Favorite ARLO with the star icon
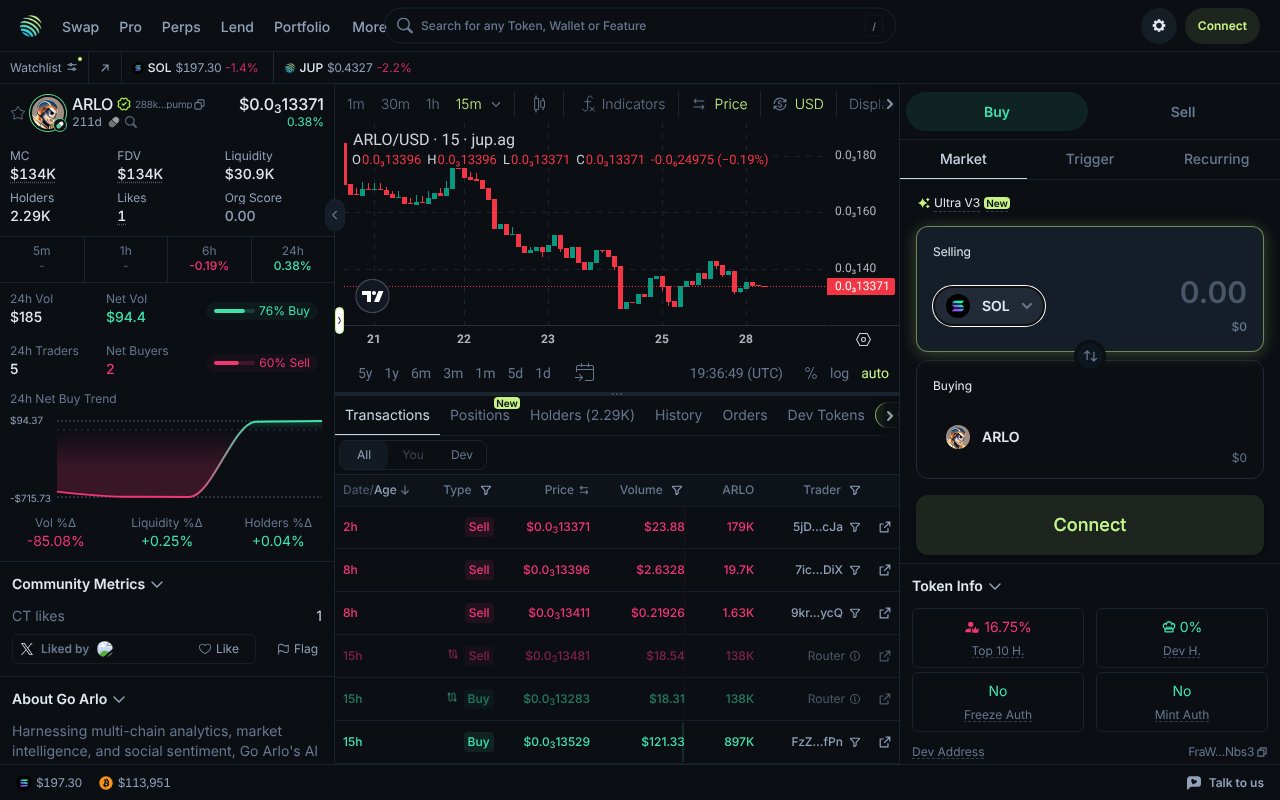Screen dimensions: 1280x800 (17, 113)
